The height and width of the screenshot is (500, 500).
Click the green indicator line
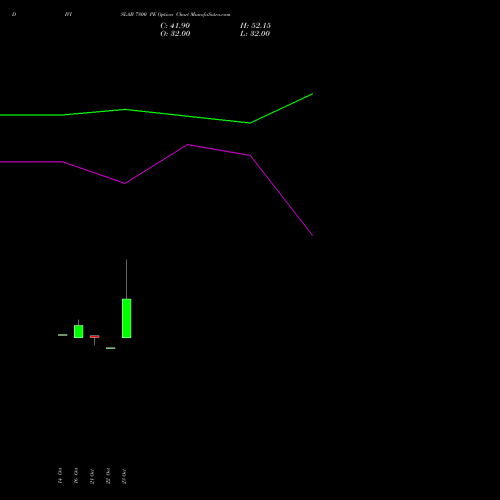pyautogui.click(x=187, y=116)
